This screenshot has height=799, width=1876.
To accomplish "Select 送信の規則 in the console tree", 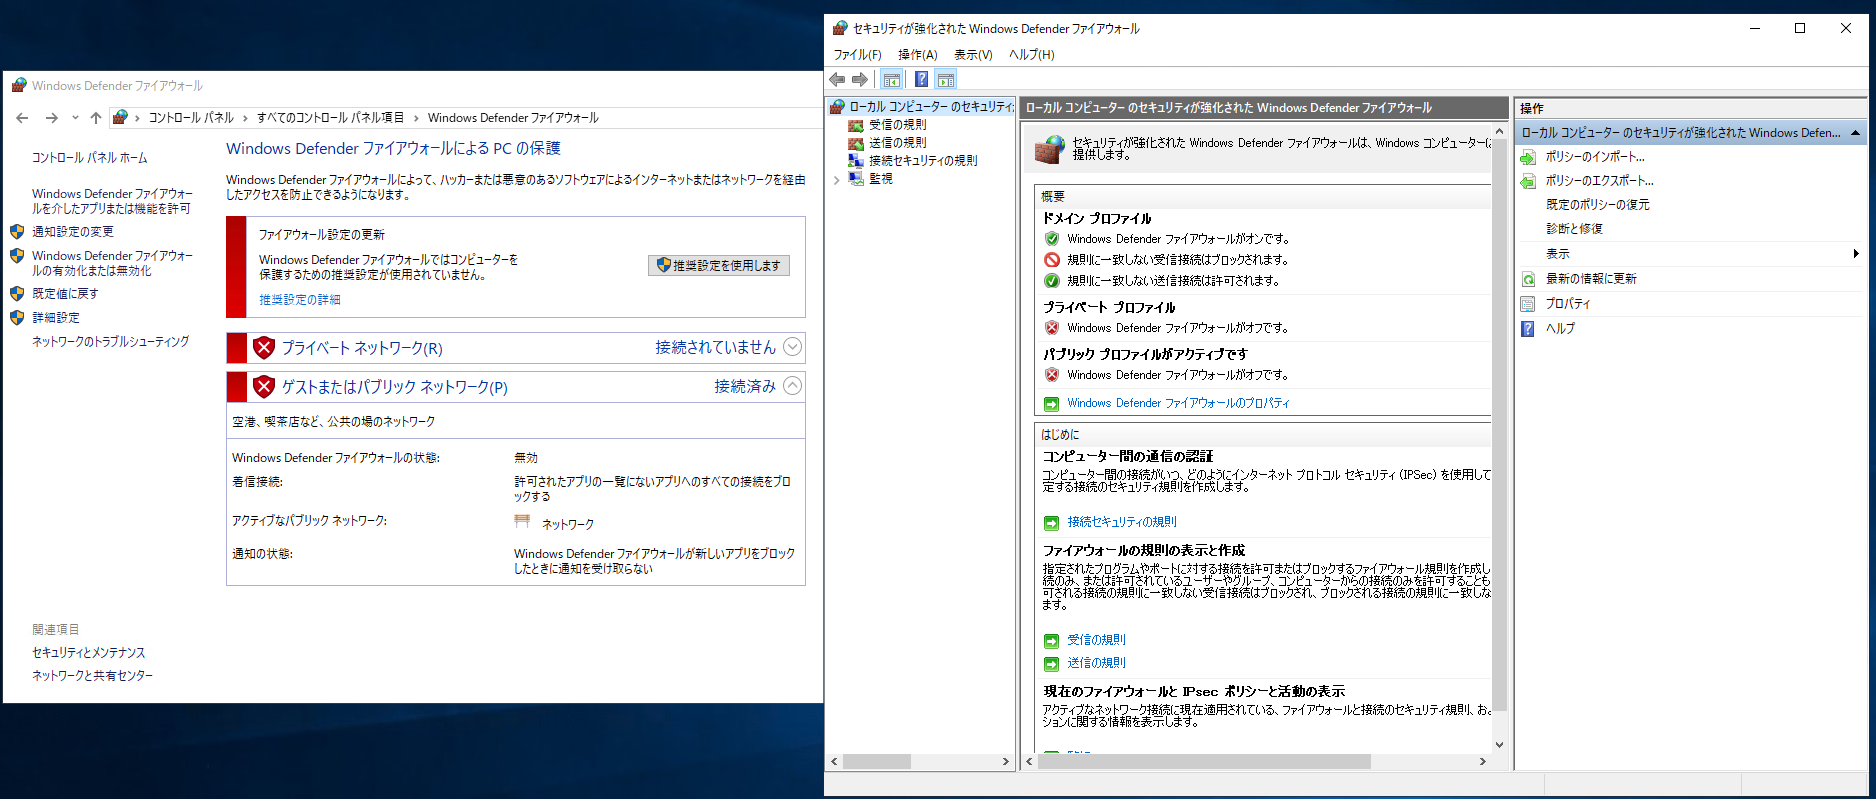I will 897,143.
